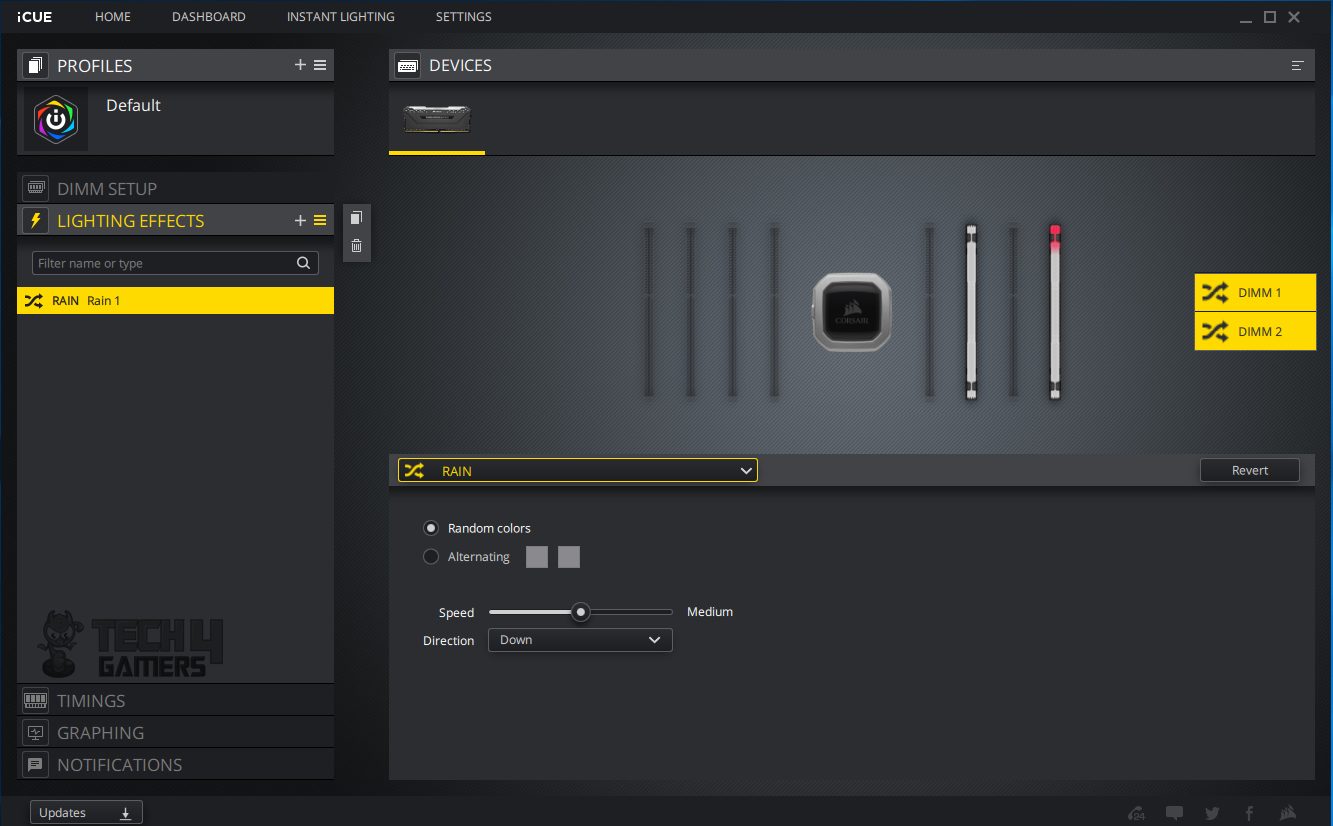This screenshot has height=826, width=1333.
Task: Expand the Timings section
Action: click(x=175, y=700)
